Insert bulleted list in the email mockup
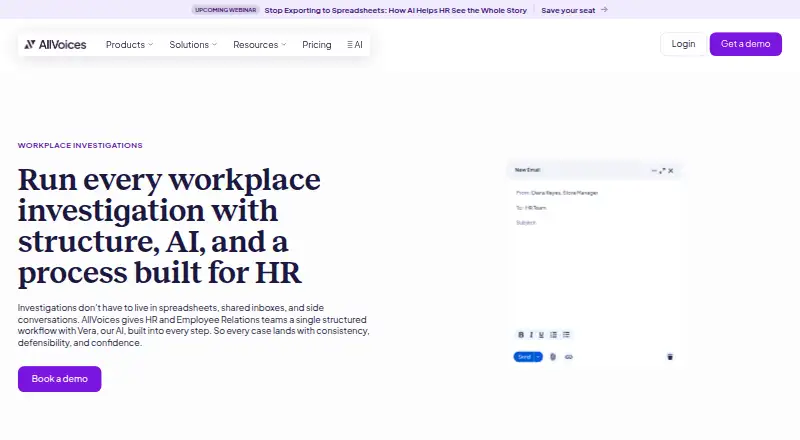 [566, 335]
